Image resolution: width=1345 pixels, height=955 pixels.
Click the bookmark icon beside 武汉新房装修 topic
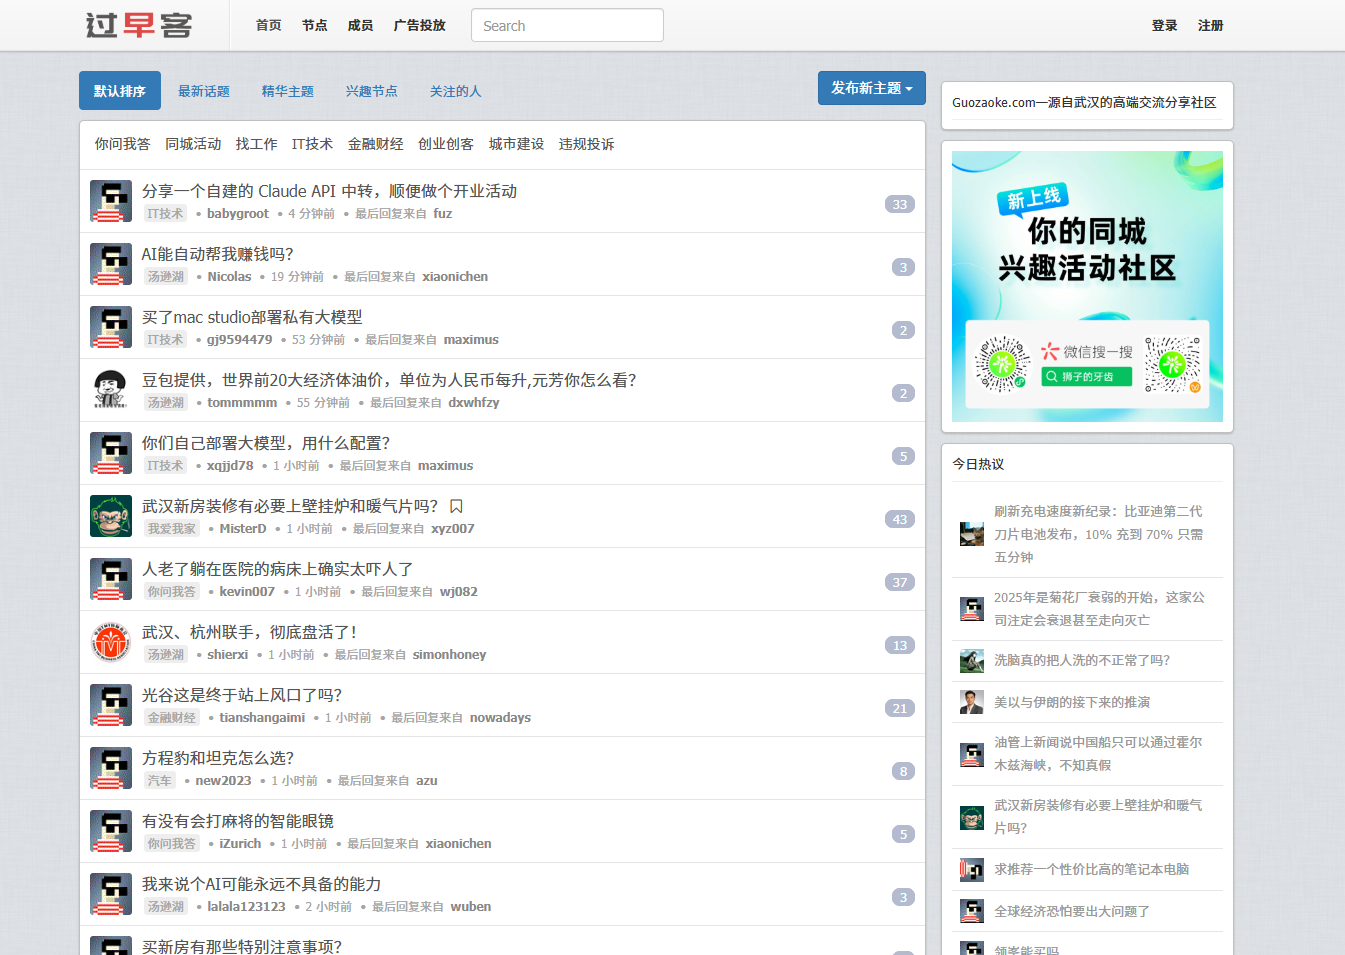[x=456, y=506]
